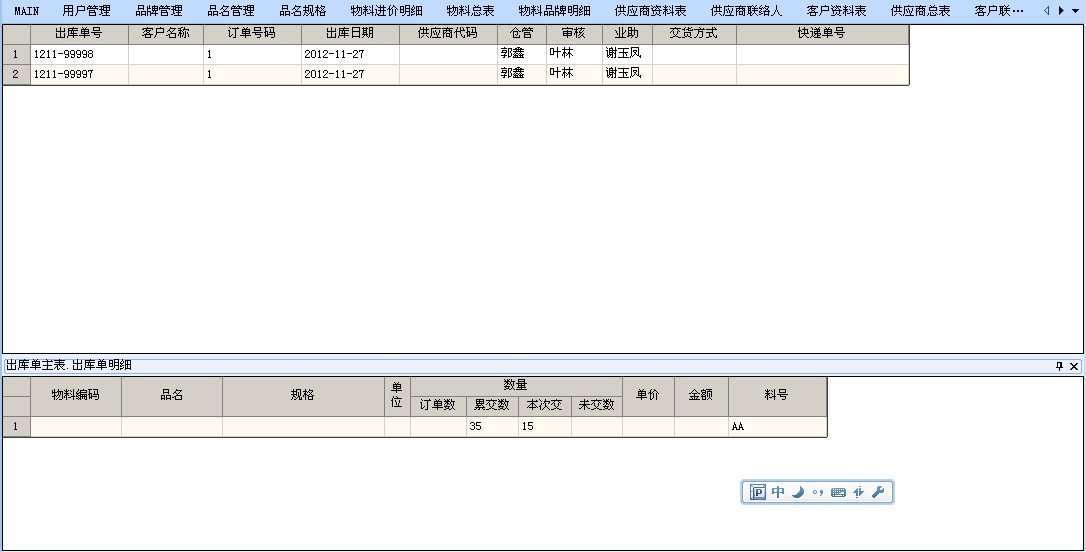Go to the 客户资料表 tab

(x=837, y=10)
